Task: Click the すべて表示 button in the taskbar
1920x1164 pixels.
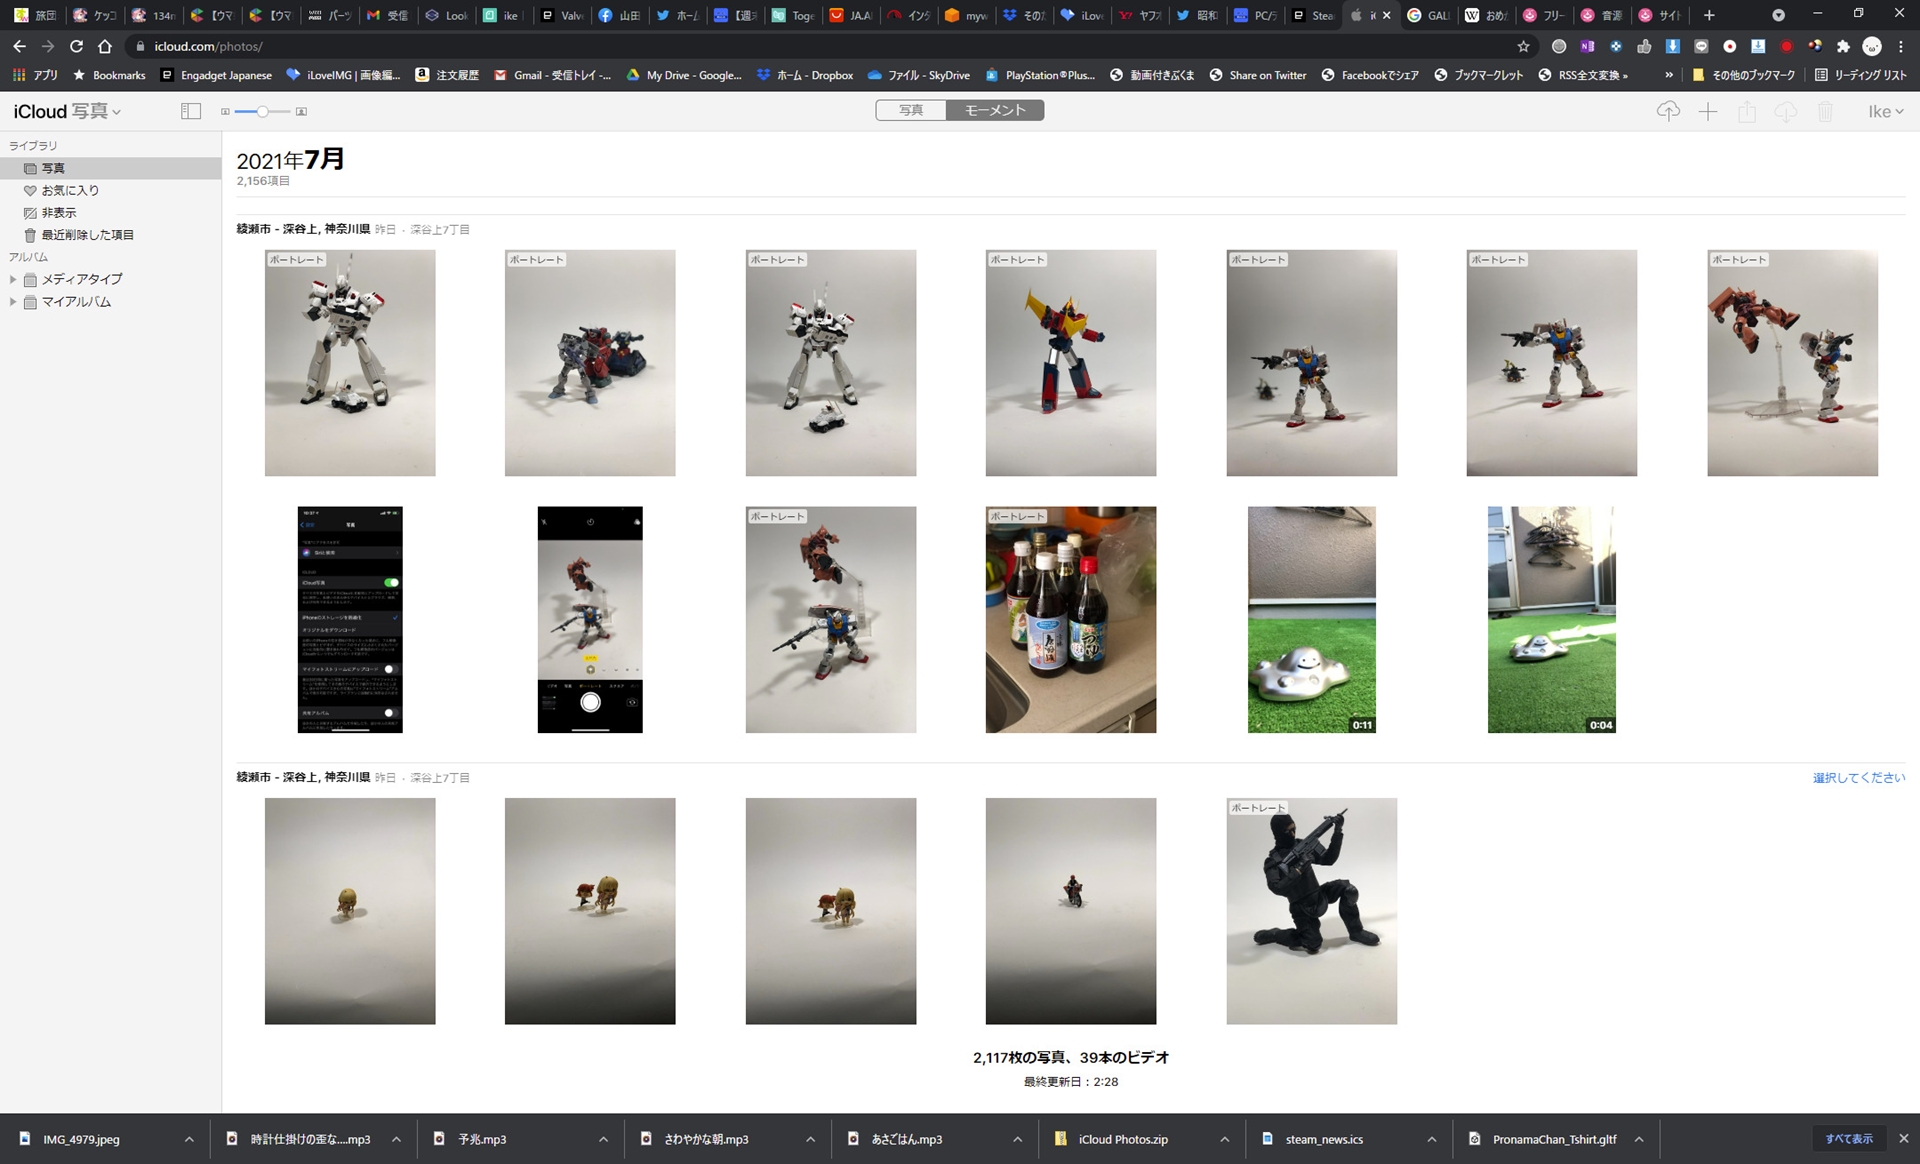Action: 1850,1139
